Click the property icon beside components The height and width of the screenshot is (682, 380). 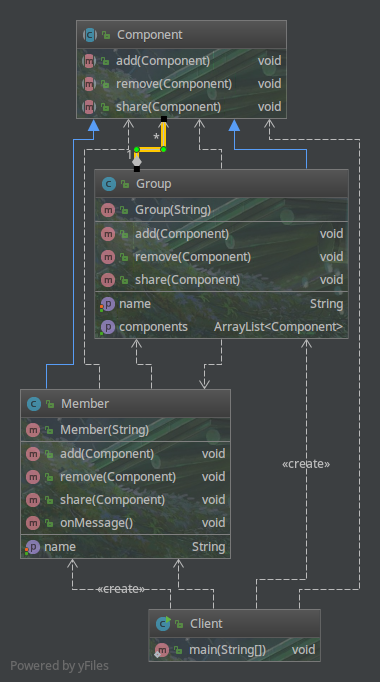[x=107, y=327]
